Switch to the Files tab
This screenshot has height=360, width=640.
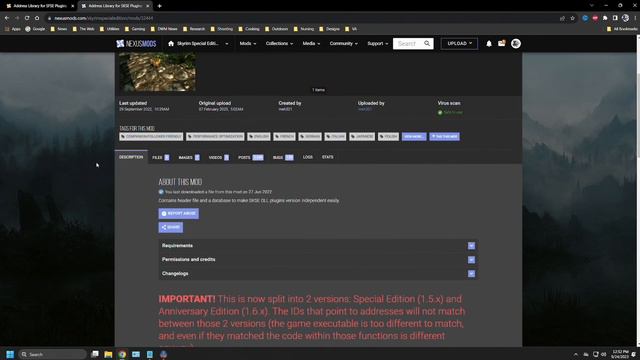[x=160, y=157]
